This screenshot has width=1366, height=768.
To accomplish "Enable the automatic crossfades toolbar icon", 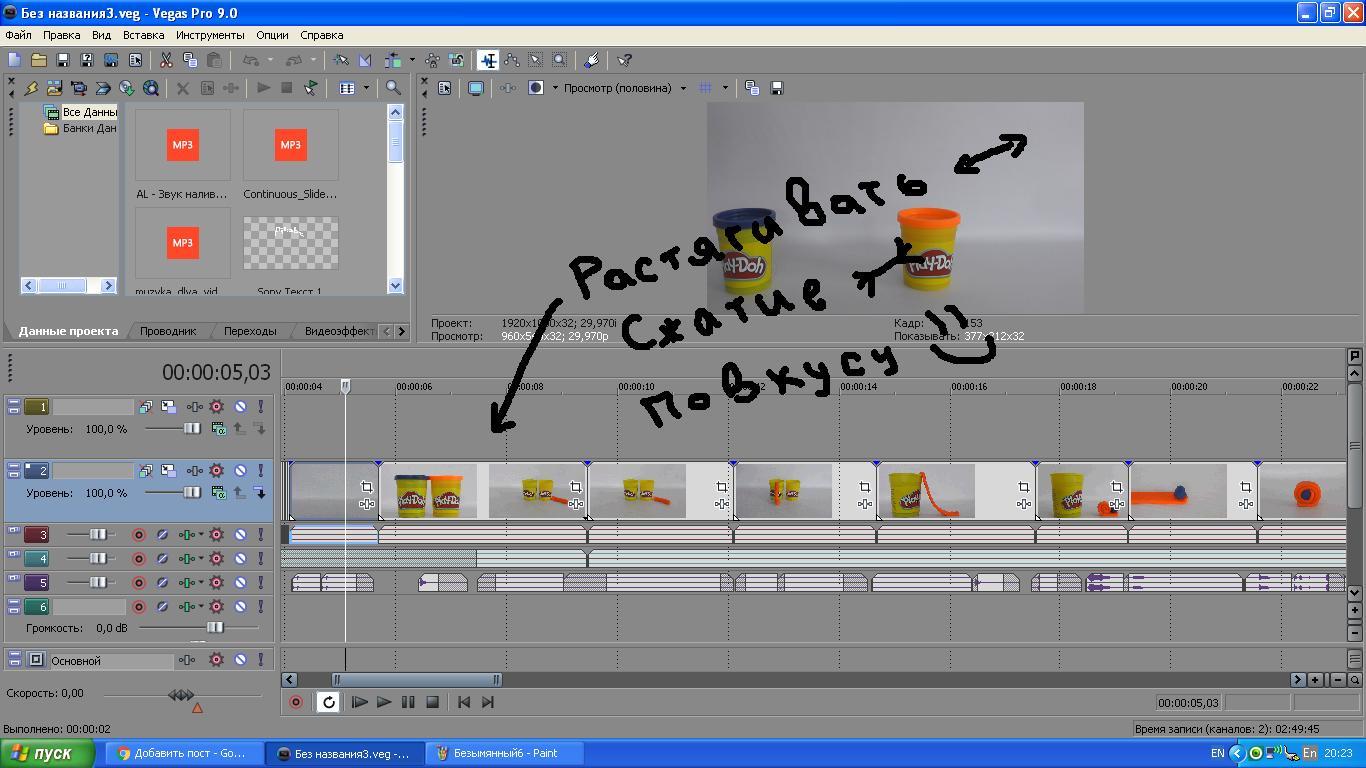I will [365, 60].
